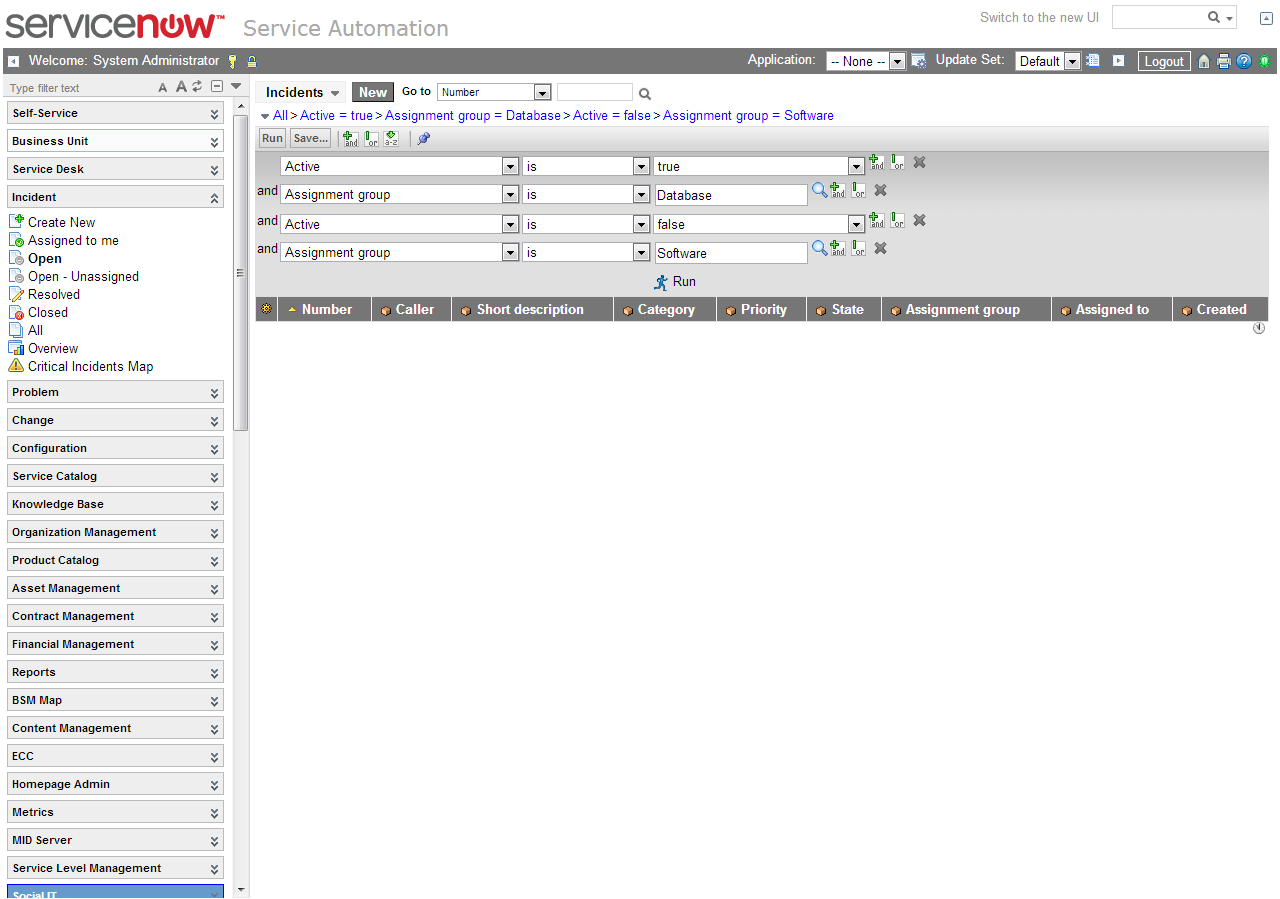1280x899 pixels.
Task: Delete the Active is false condition
Action: click(x=919, y=220)
